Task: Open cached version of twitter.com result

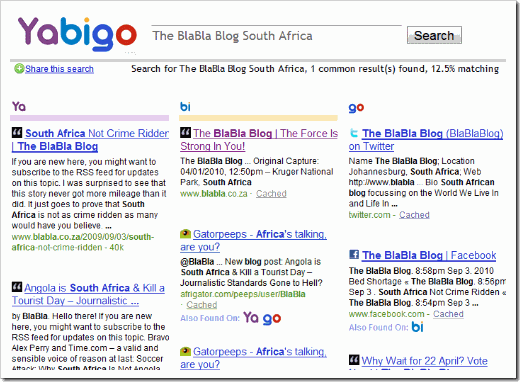Action: [414, 215]
